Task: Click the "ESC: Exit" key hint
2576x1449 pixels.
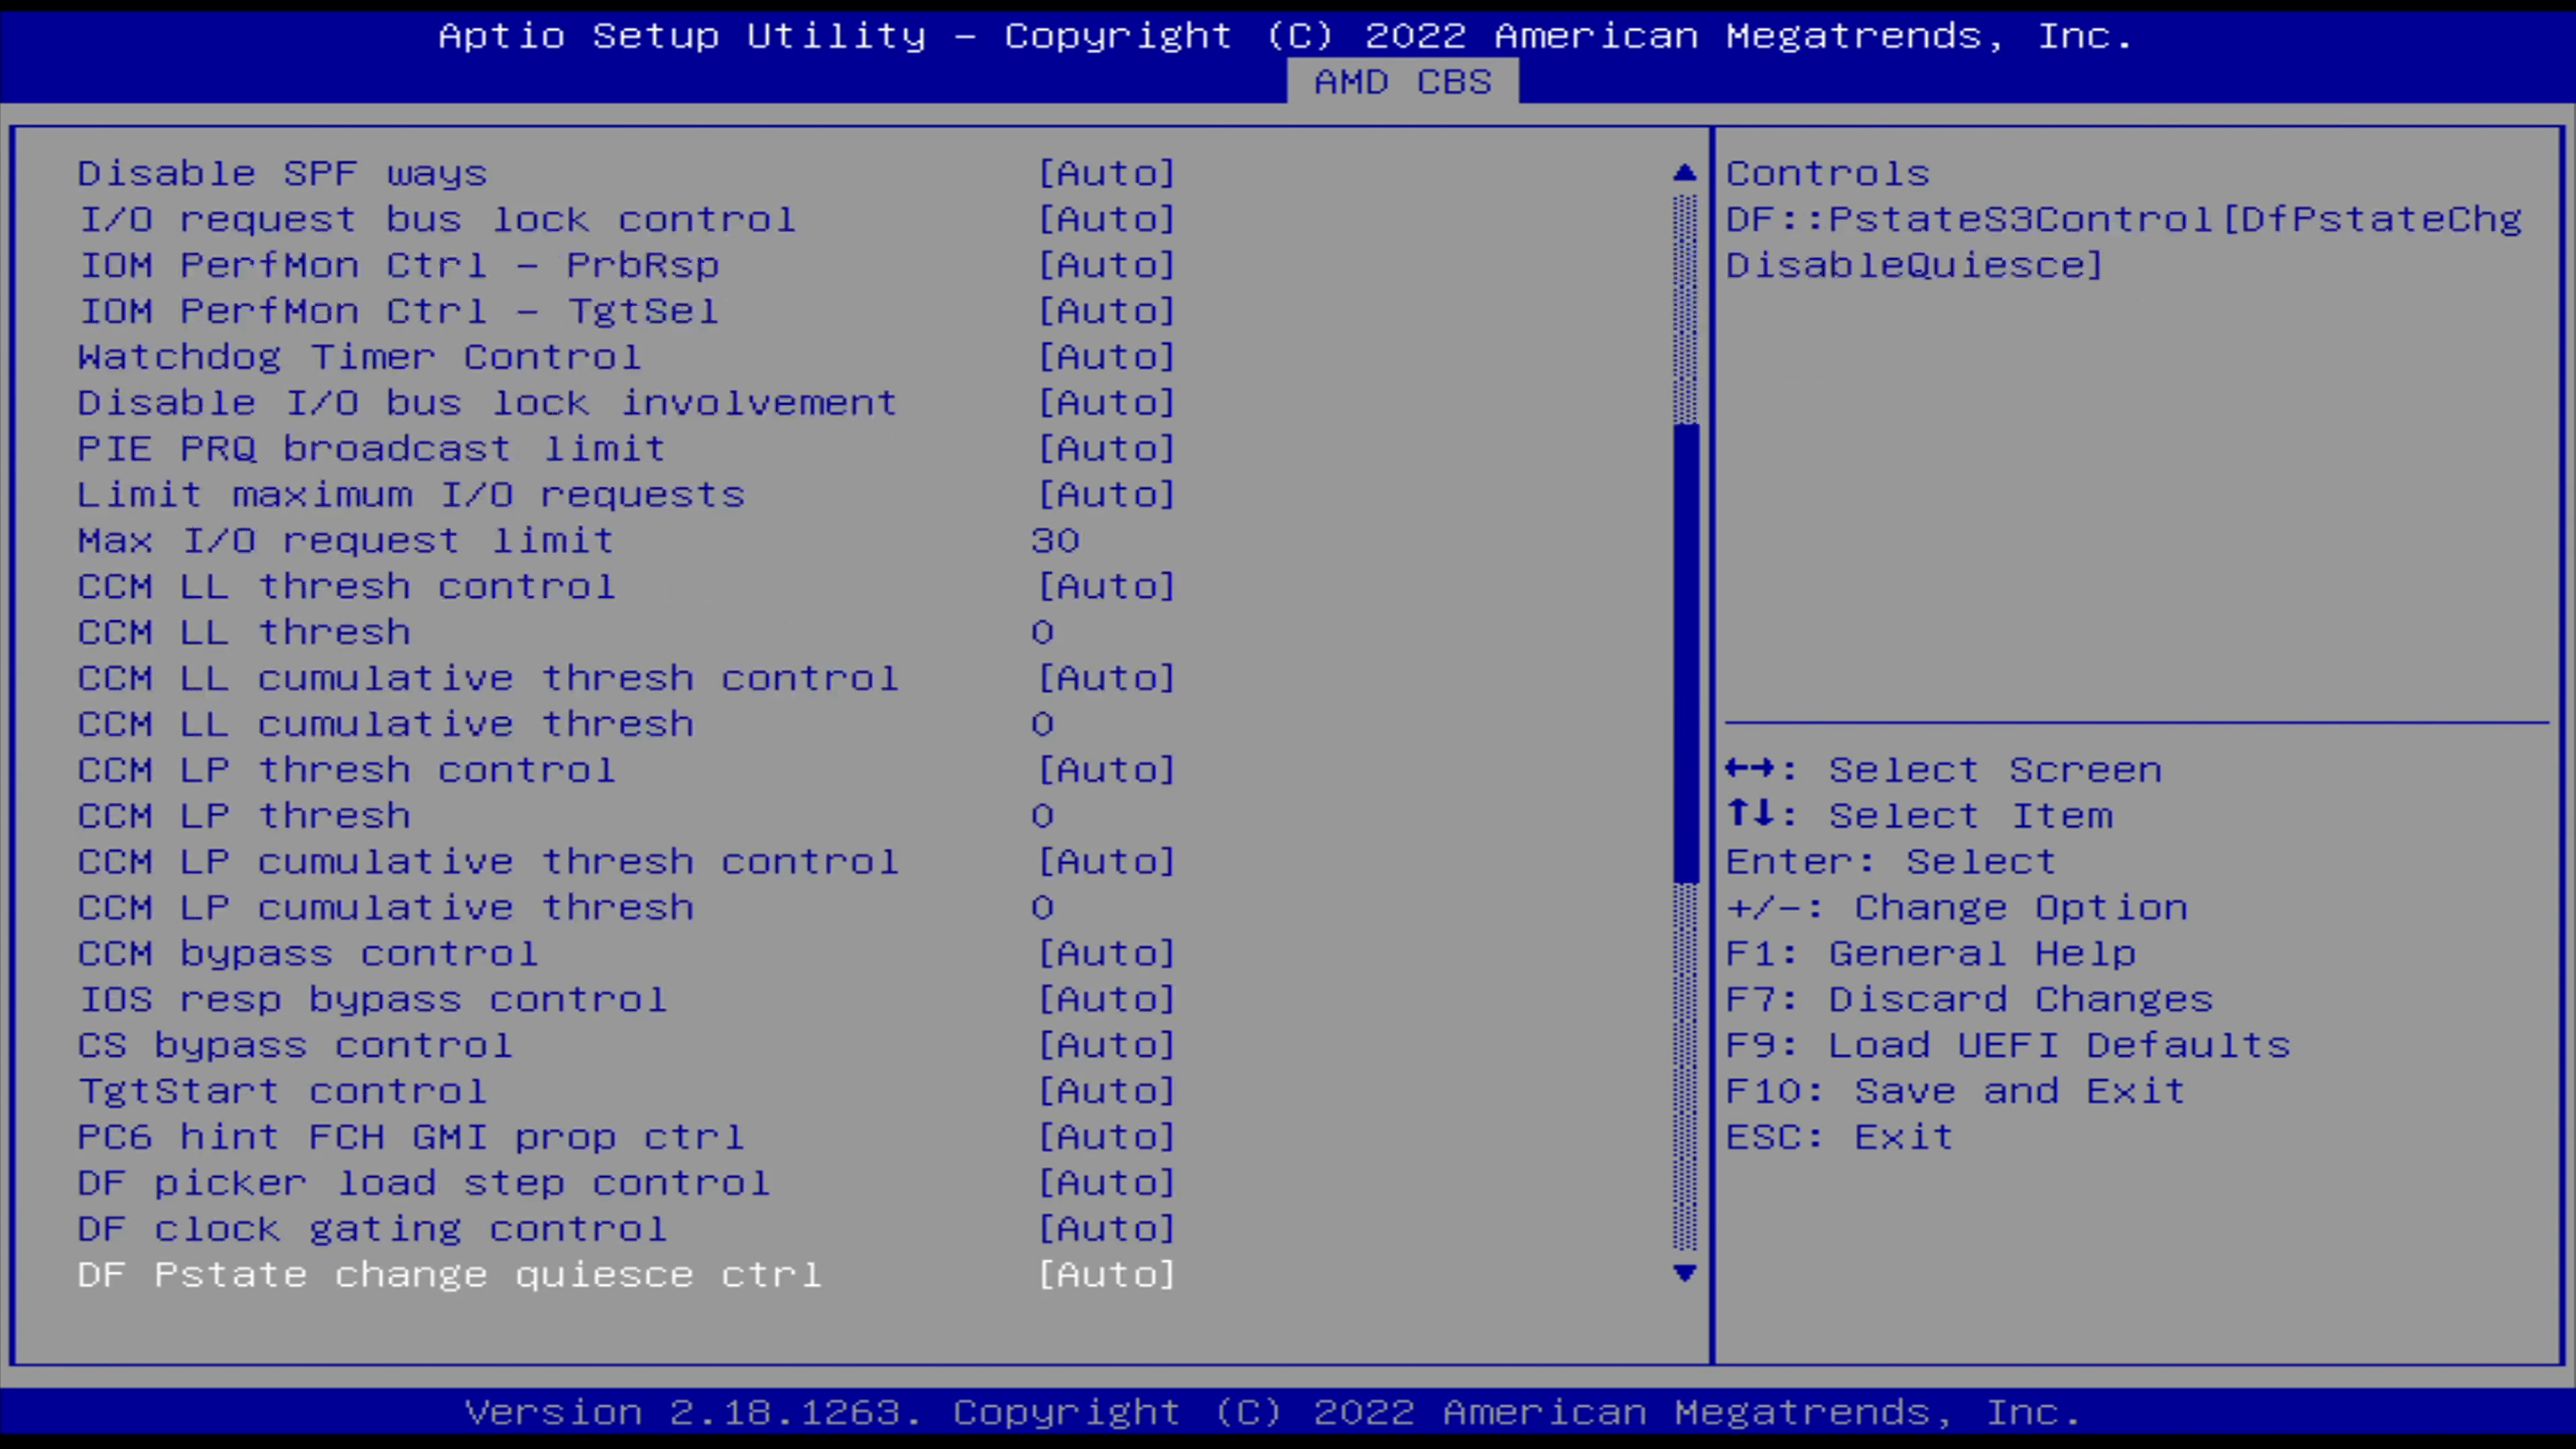Action: click(x=1840, y=1138)
